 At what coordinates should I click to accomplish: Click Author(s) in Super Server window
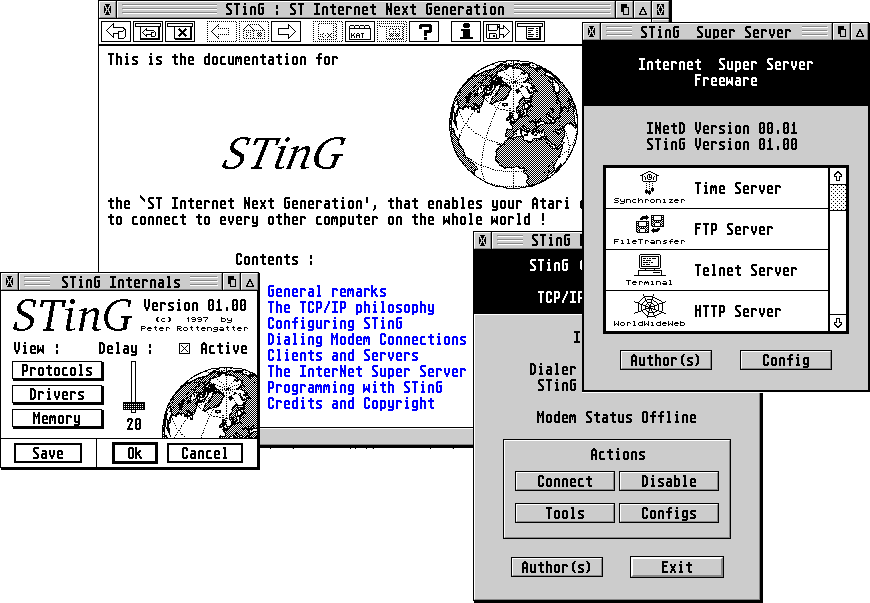tap(666, 360)
